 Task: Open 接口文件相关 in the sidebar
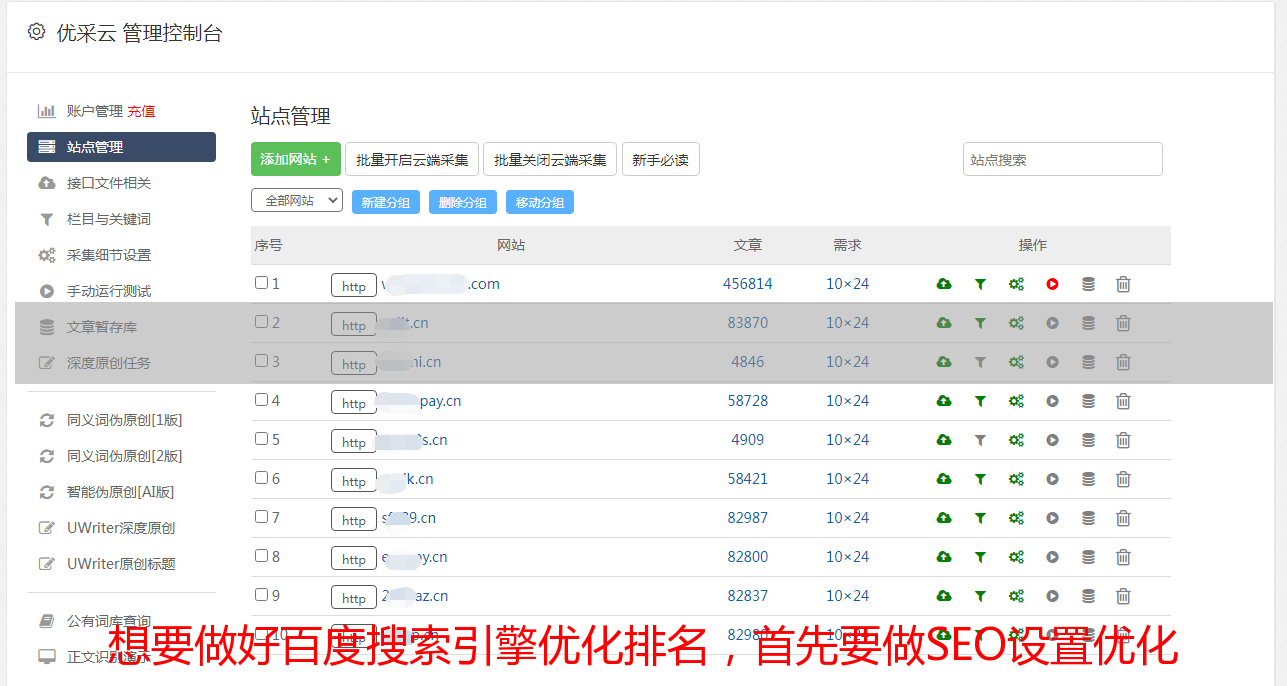click(x=108, y=183)
